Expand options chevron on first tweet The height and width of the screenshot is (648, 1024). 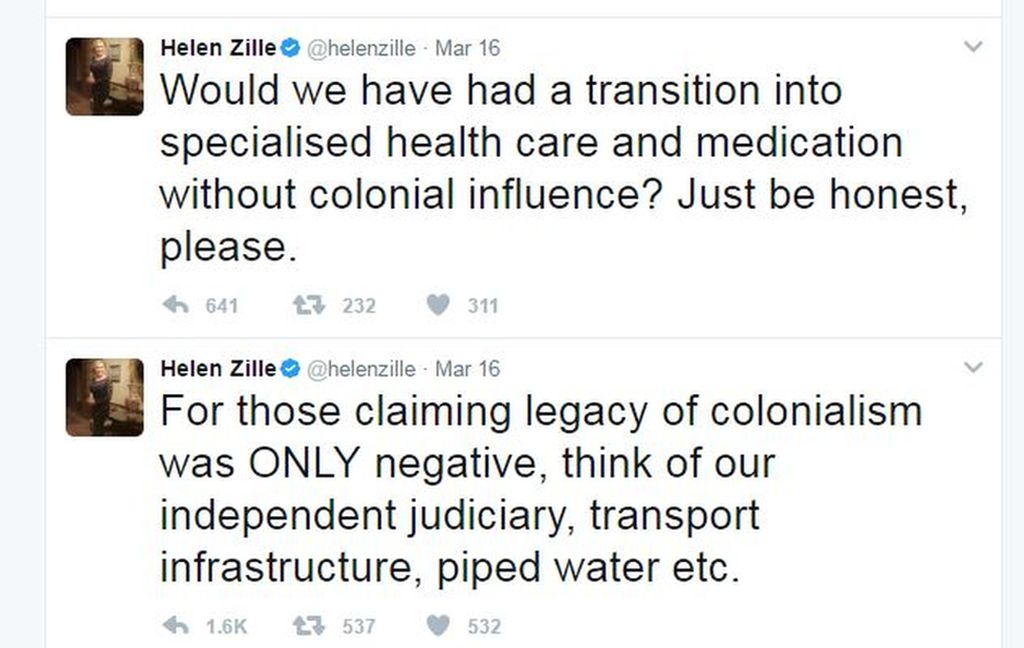tap(972, 47)
